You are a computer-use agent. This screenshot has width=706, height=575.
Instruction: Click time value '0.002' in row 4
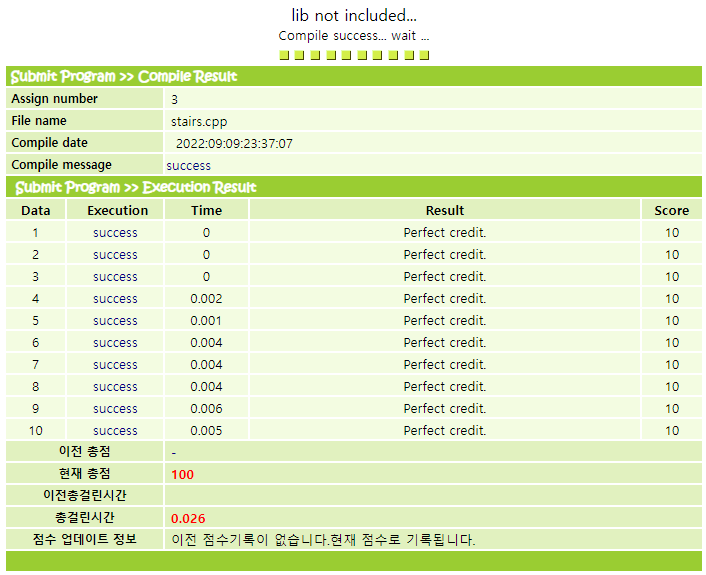click(206, 299)
